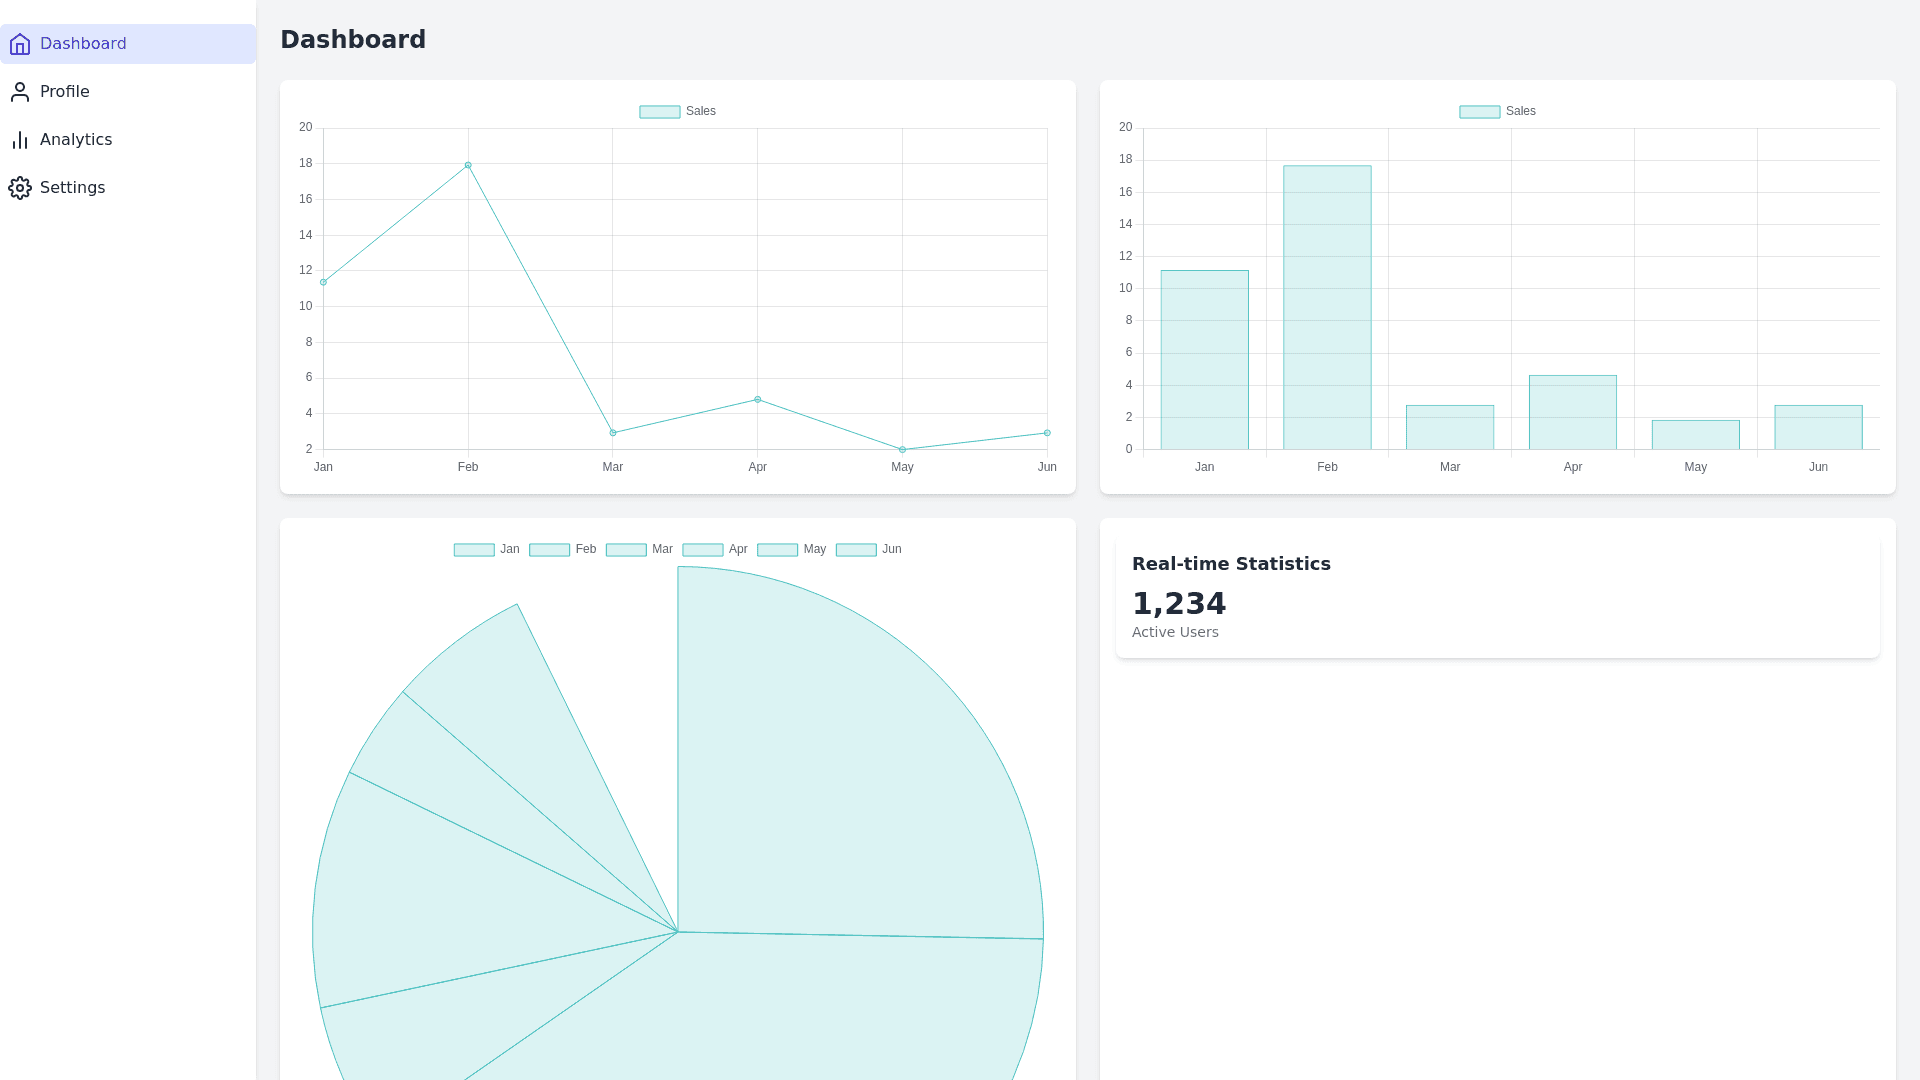
Task: Click the Jun data point on line chart
Action: click(1046, 433)
